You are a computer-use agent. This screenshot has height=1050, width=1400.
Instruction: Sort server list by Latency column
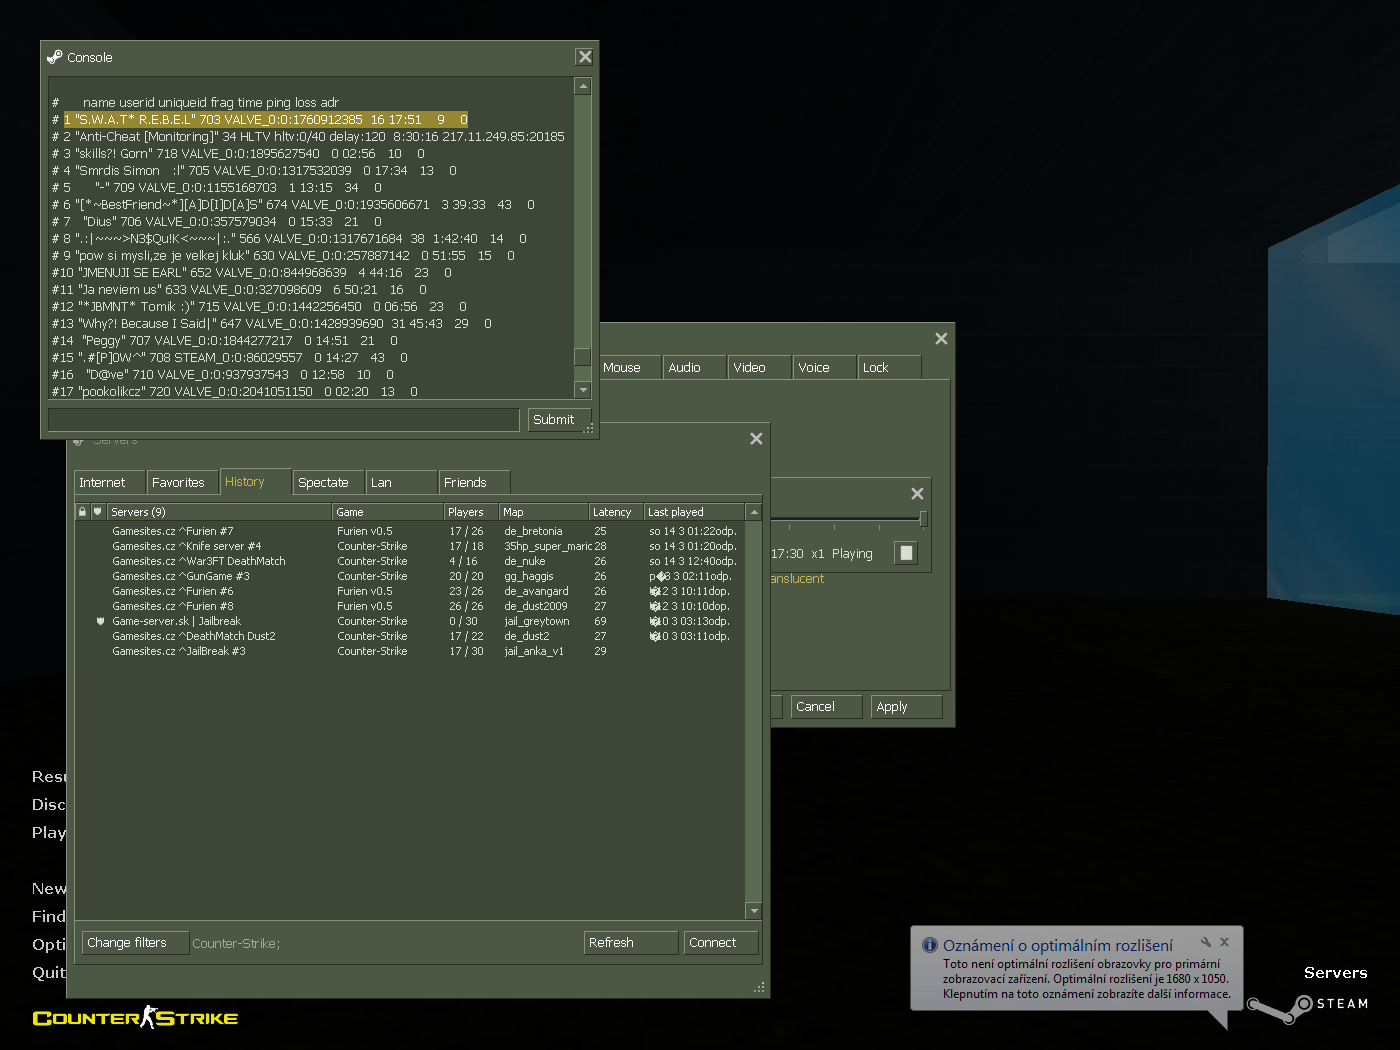click(x=614, y=512)
